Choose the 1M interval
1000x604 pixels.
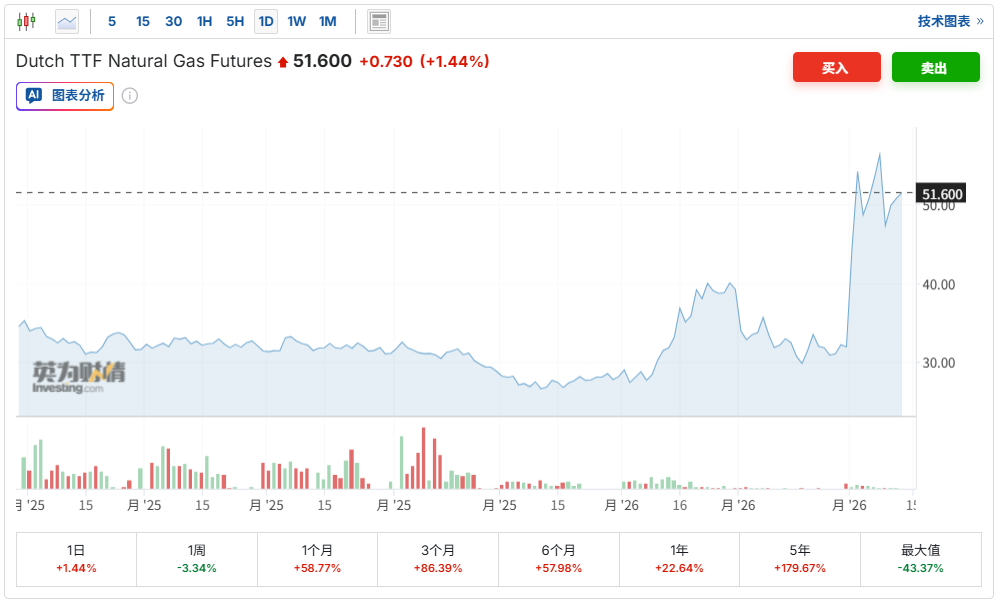[x=328, y=21]
